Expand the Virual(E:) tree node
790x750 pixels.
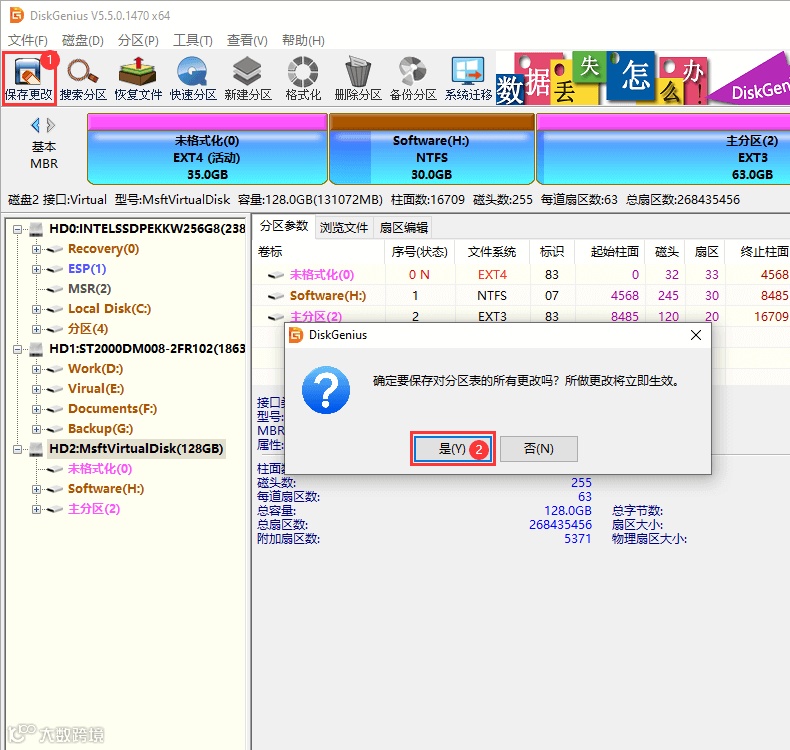pyautogui.click(x=36, y=389)
